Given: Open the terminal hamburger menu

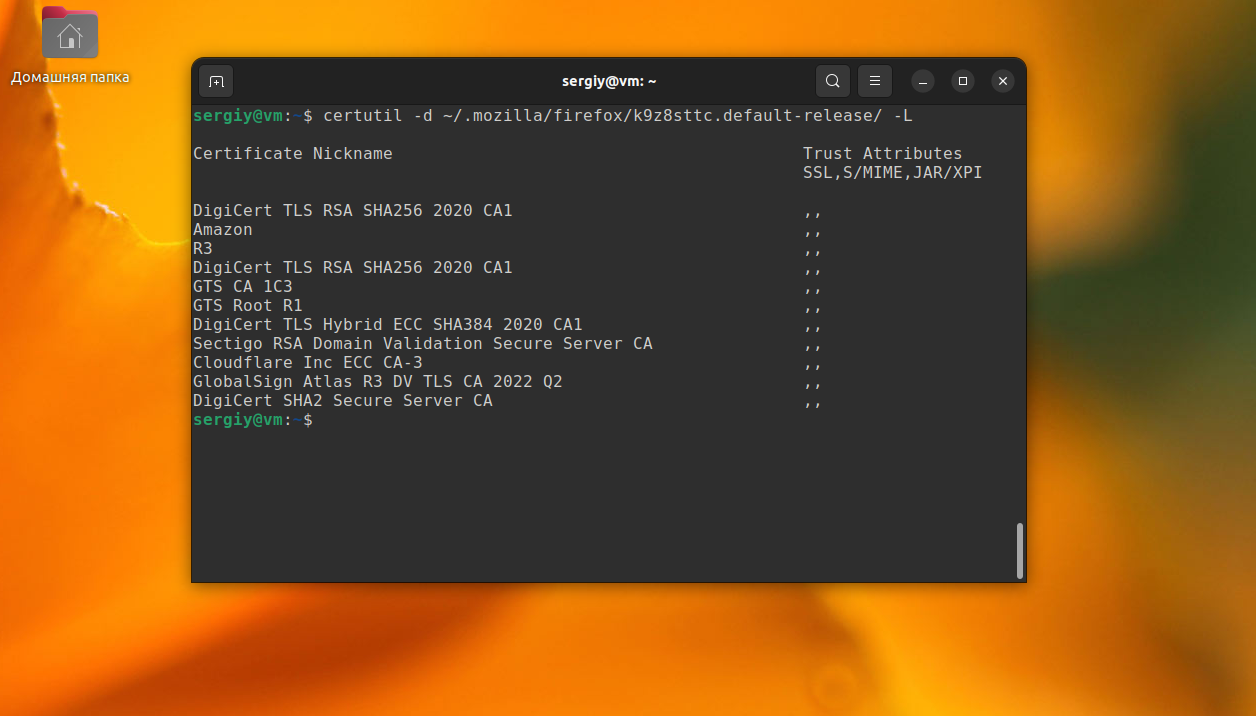Looking at the screenshot, I should click(874, 81).
